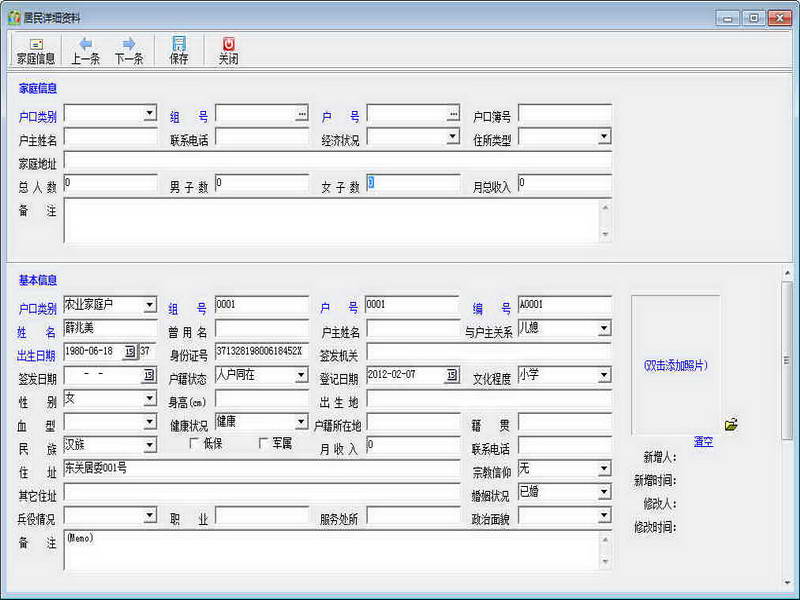
Task: Click the 男子数 field
Action: click(x=262, y=183)
